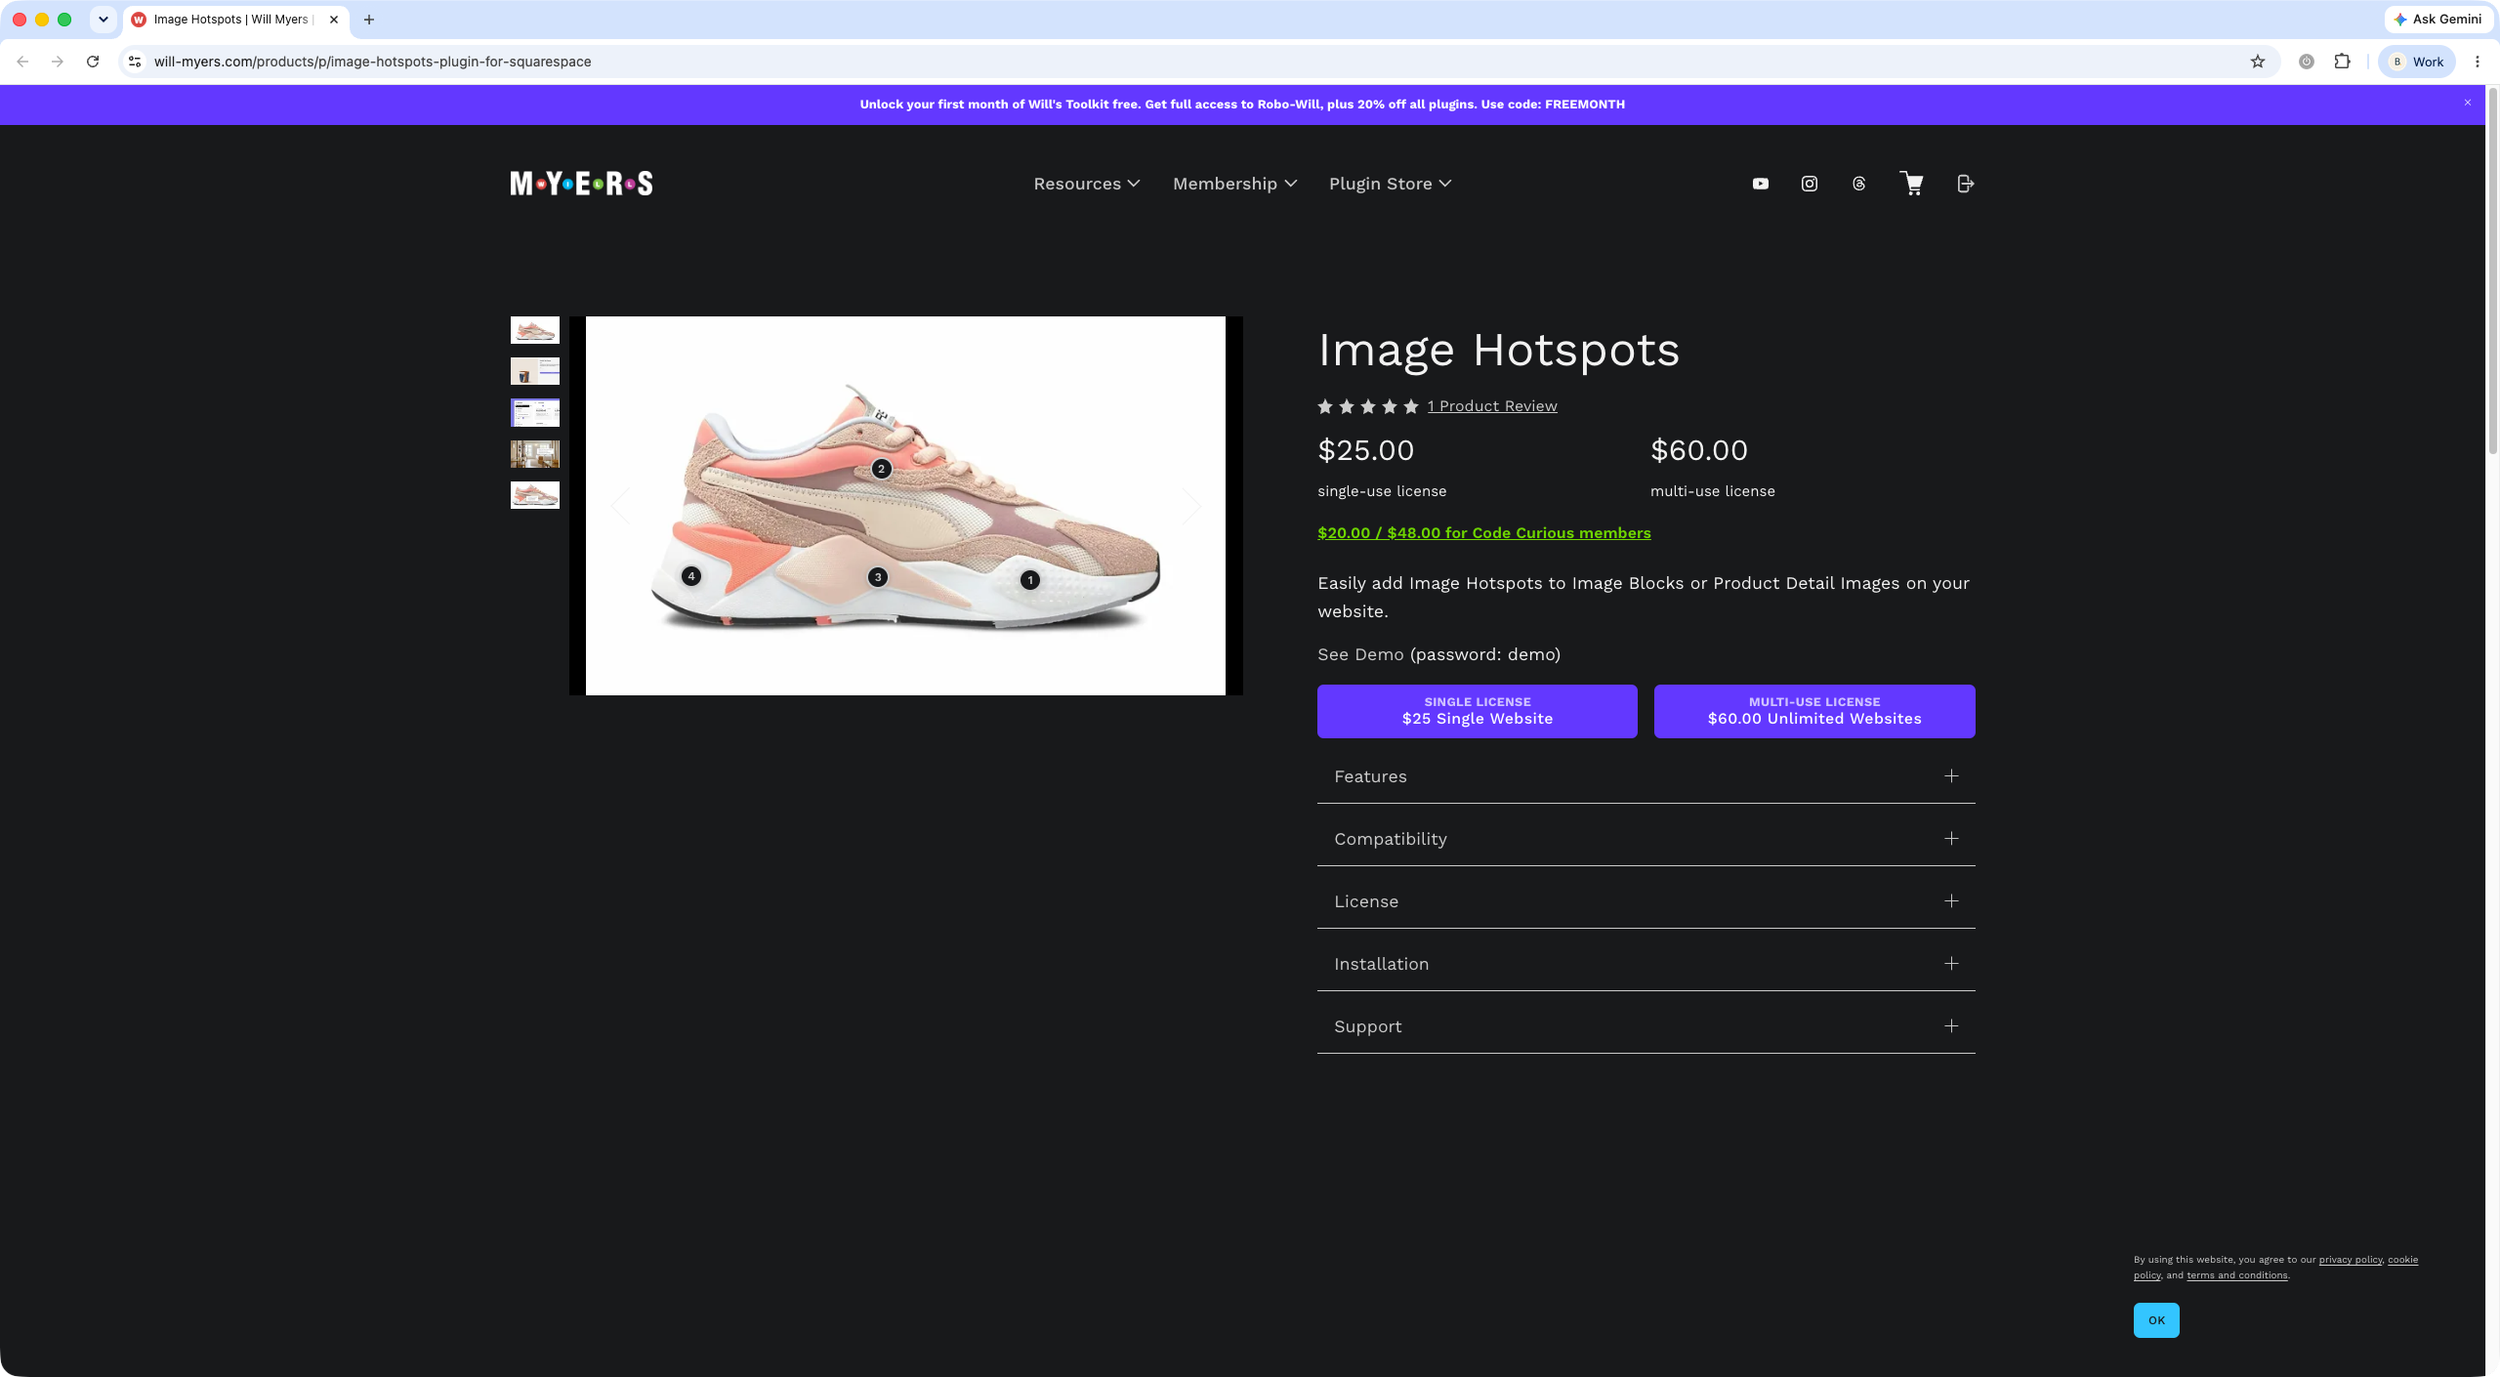Viewport: 2500px width, 1377px height.
Task: Show previous product image with left arrow
Action: [x=621, y=506]
